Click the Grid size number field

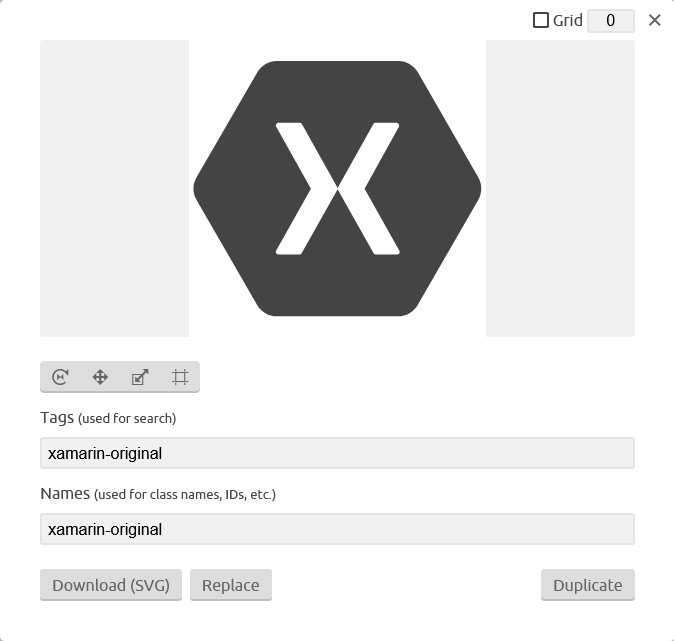coord(611,21)
